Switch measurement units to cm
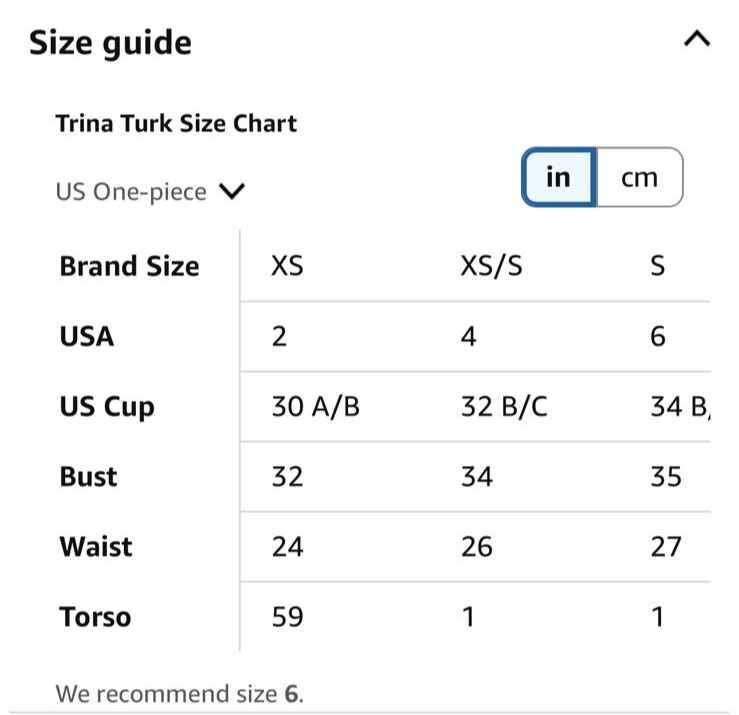This screenshot has width=739, height=715. (x=640, y=177)
